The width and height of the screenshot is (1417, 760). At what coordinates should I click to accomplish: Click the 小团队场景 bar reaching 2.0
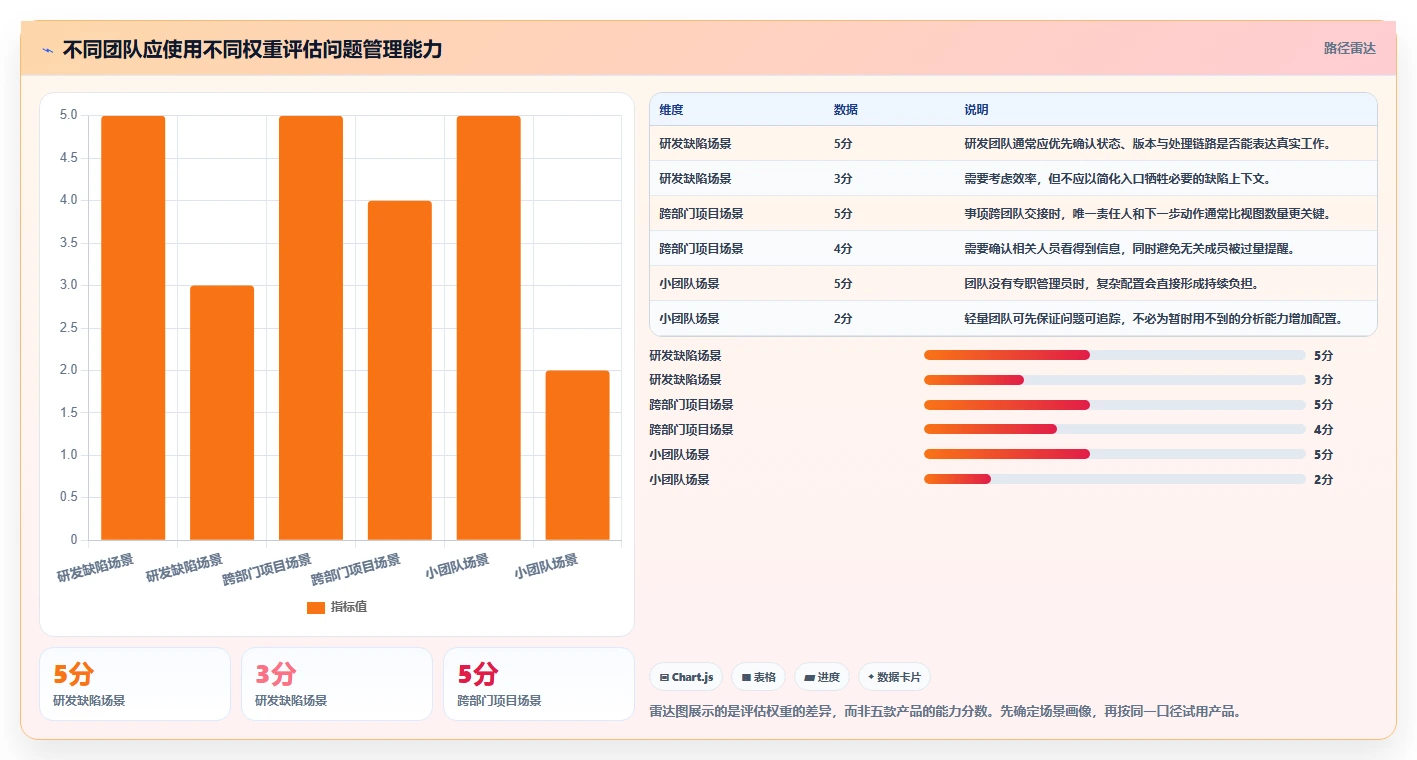578,455
